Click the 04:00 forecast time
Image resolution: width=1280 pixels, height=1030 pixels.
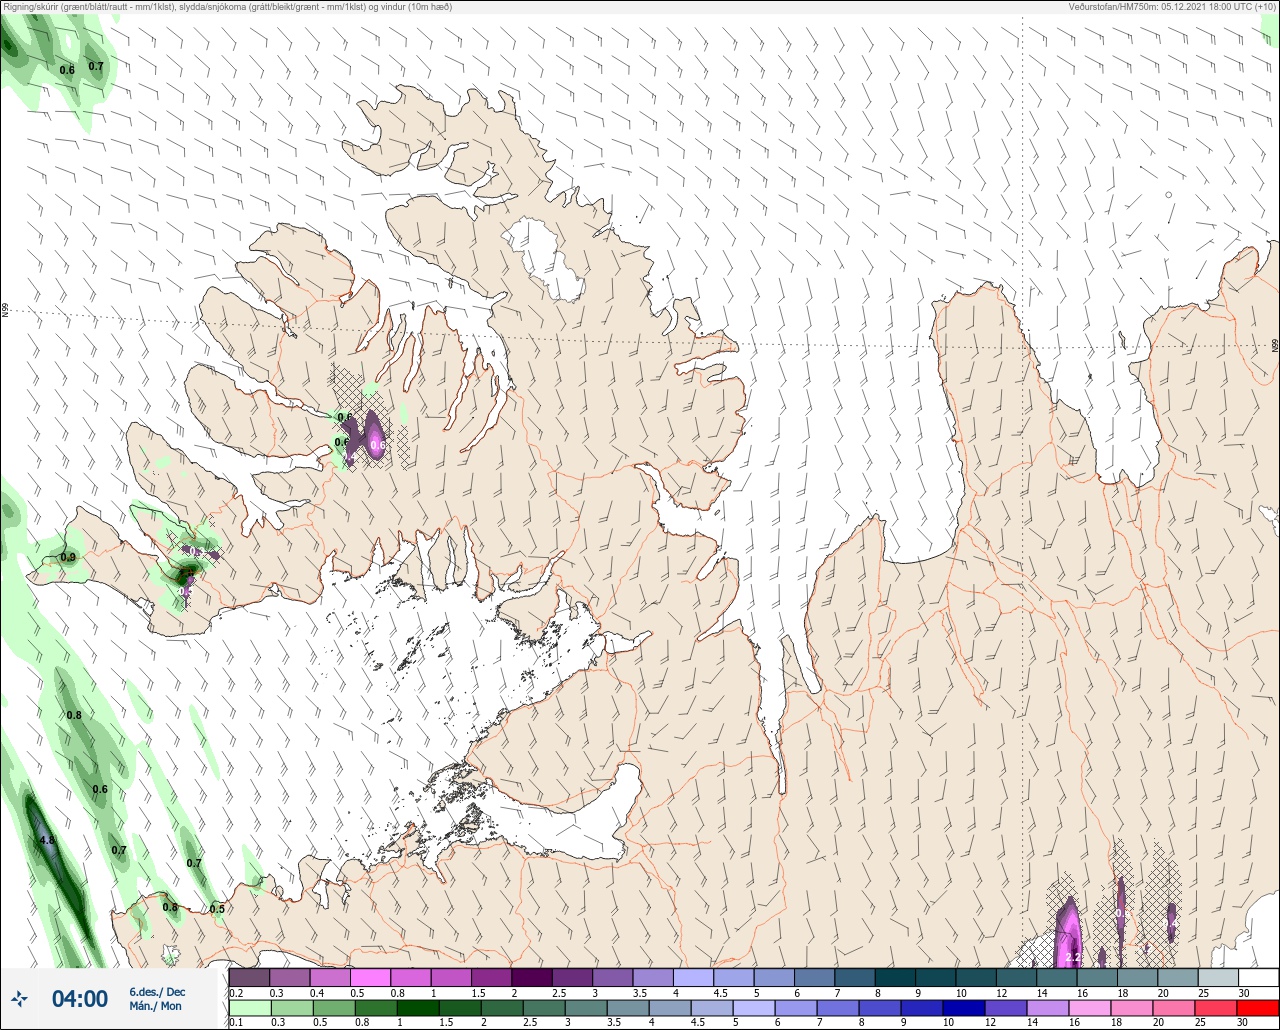point(80,998)
